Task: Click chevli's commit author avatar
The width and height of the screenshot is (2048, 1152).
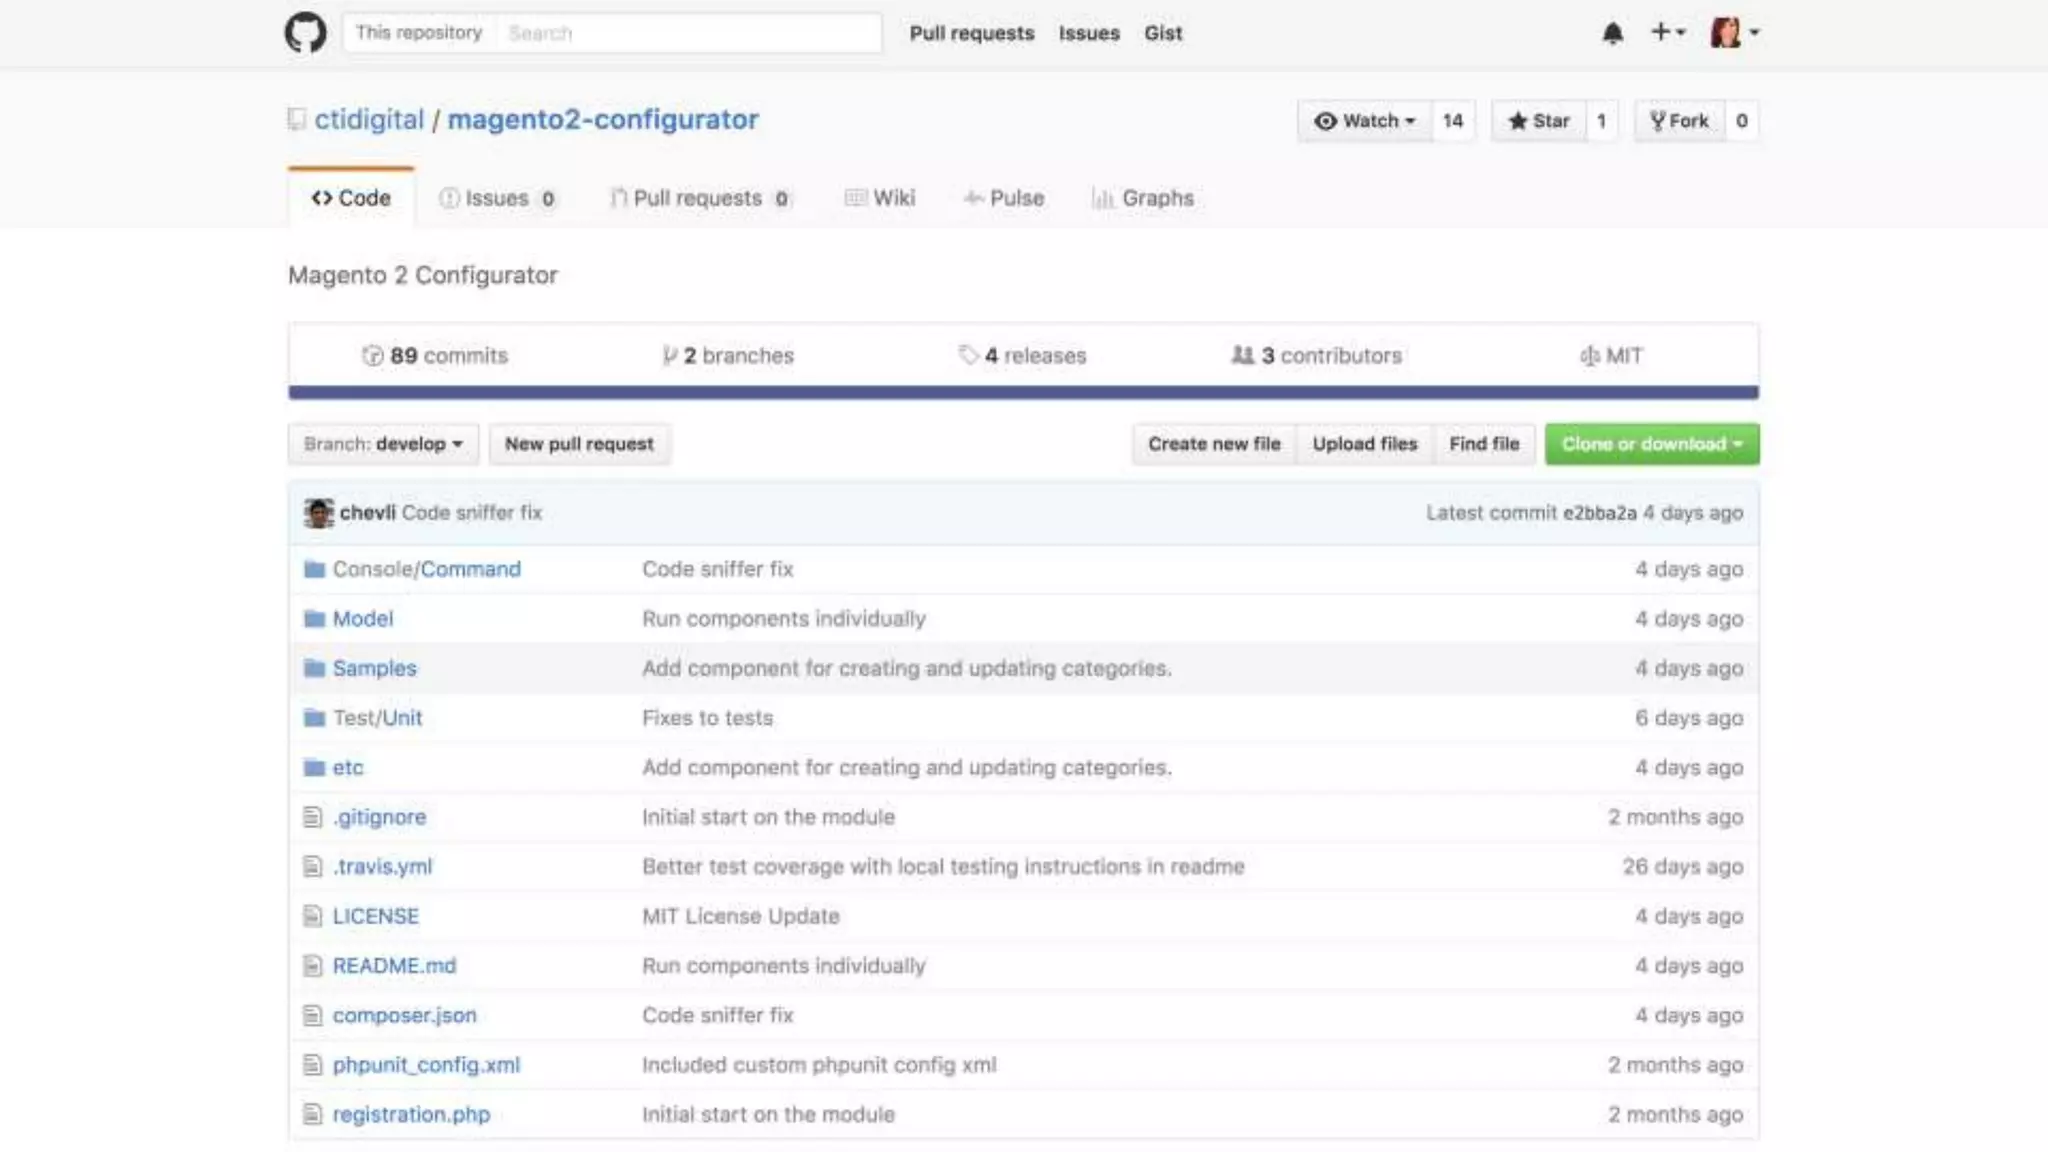Action: (318, 513)
